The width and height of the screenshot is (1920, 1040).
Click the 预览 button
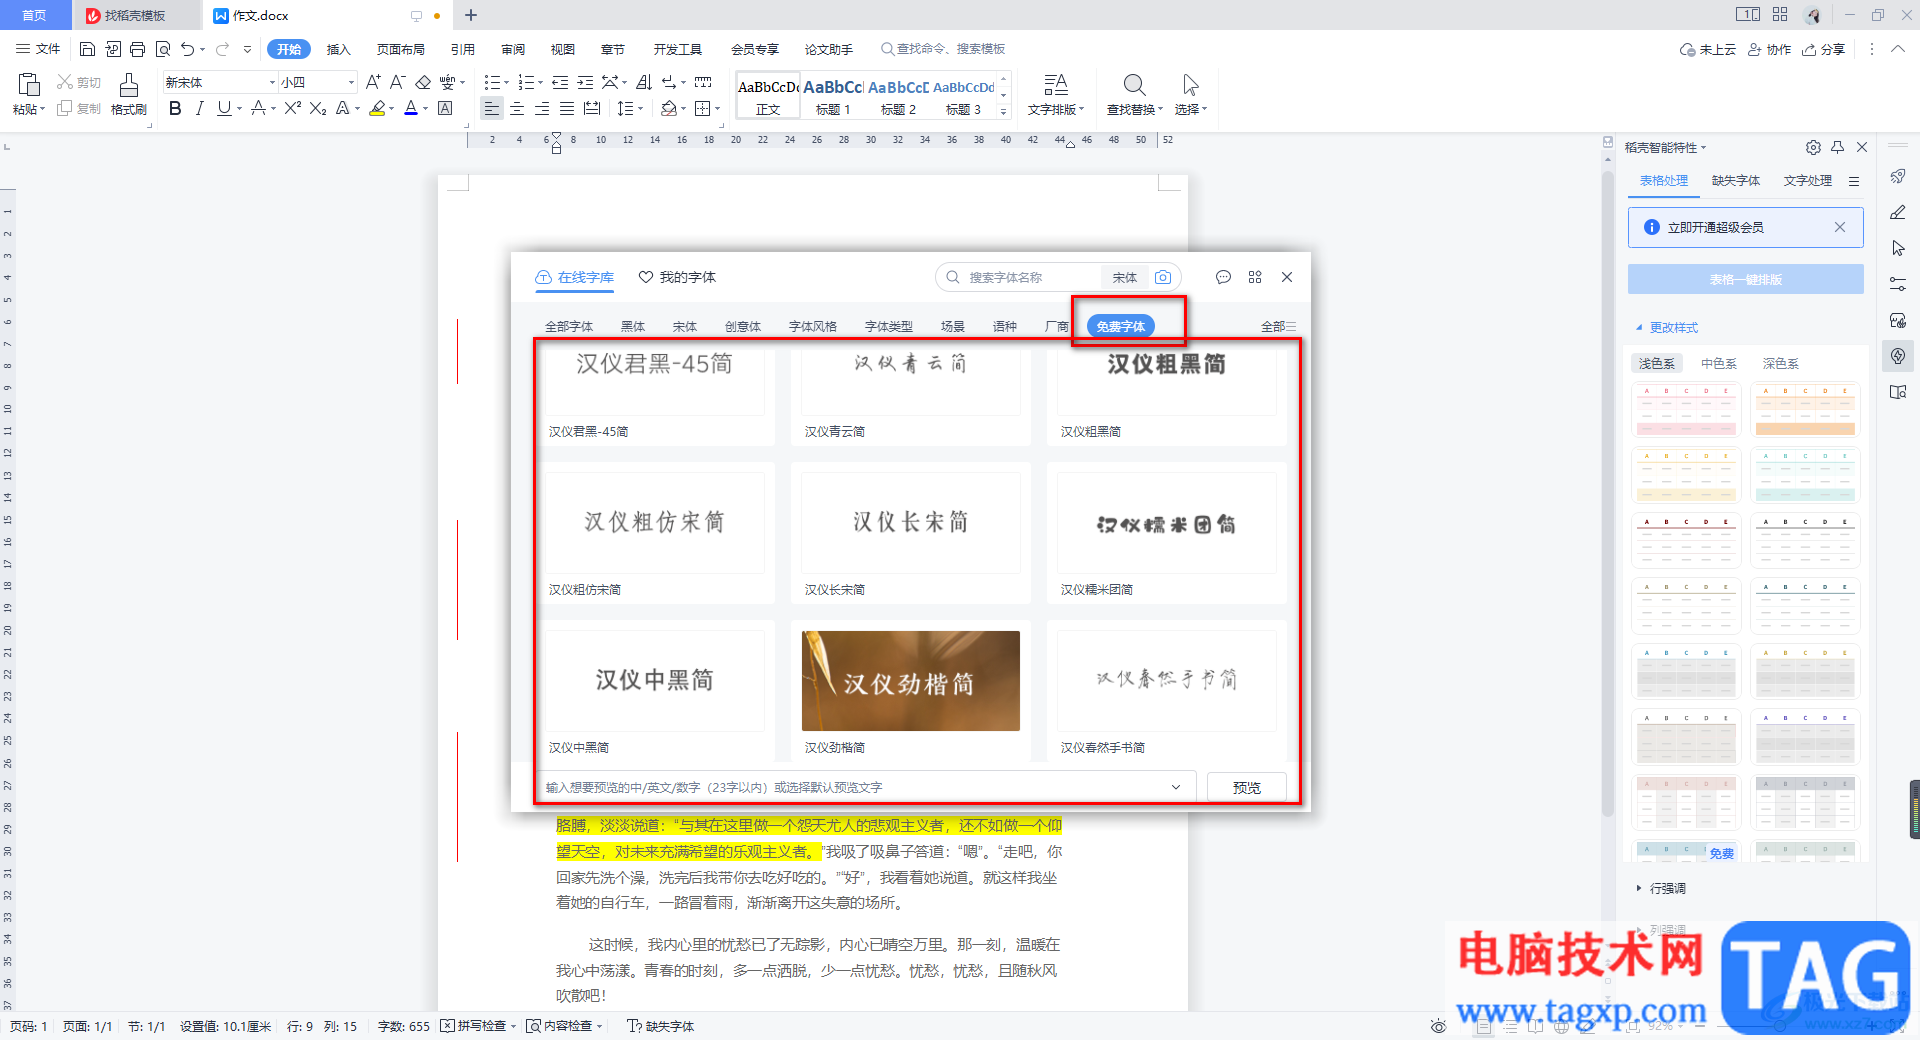pyautogui.click(x=1246, y=787)
